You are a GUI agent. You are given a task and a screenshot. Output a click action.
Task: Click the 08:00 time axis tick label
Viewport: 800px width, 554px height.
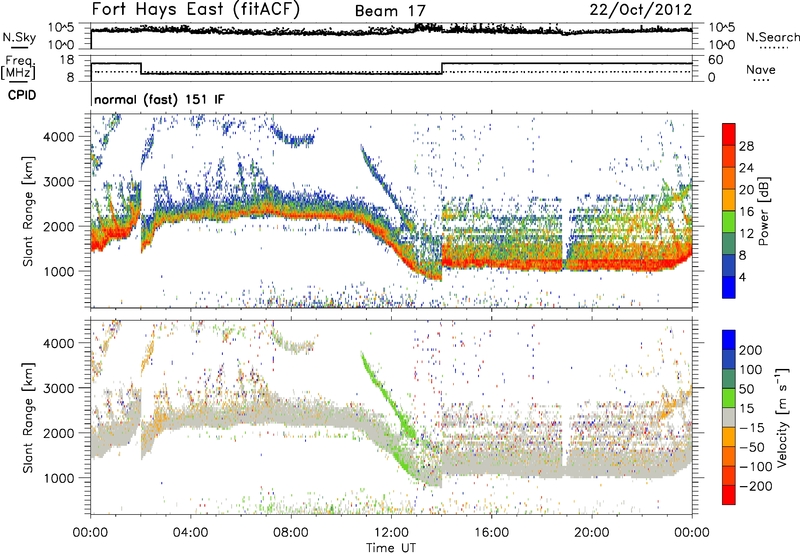291,532
